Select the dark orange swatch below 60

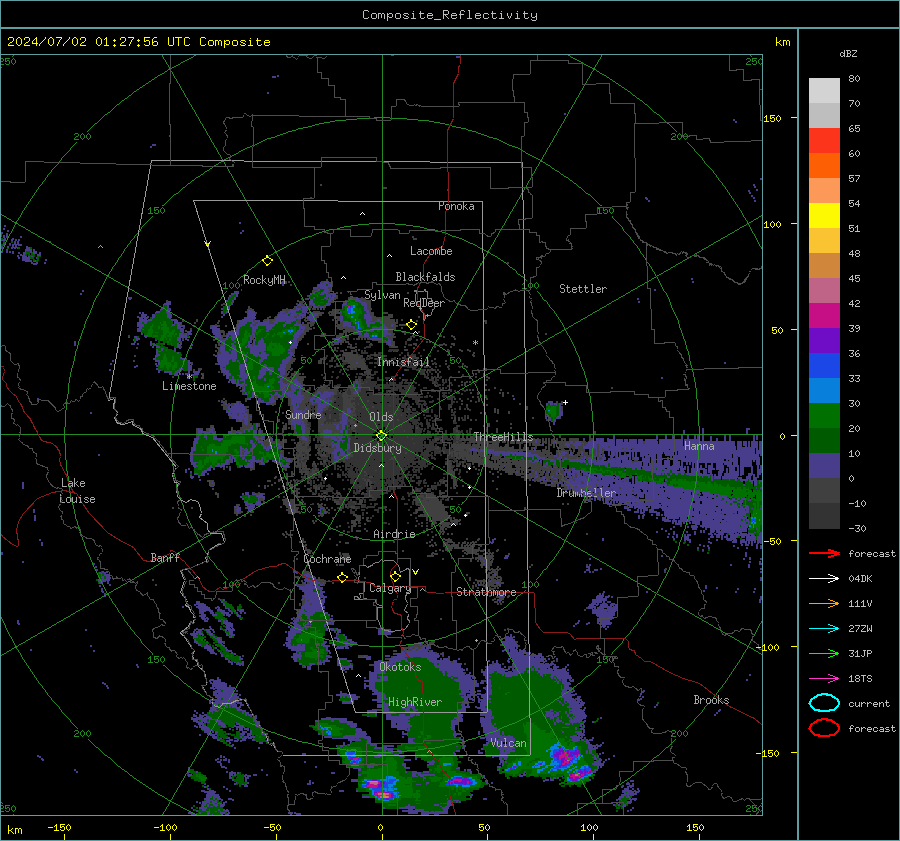pyautogui.click(x=824, y=165)
